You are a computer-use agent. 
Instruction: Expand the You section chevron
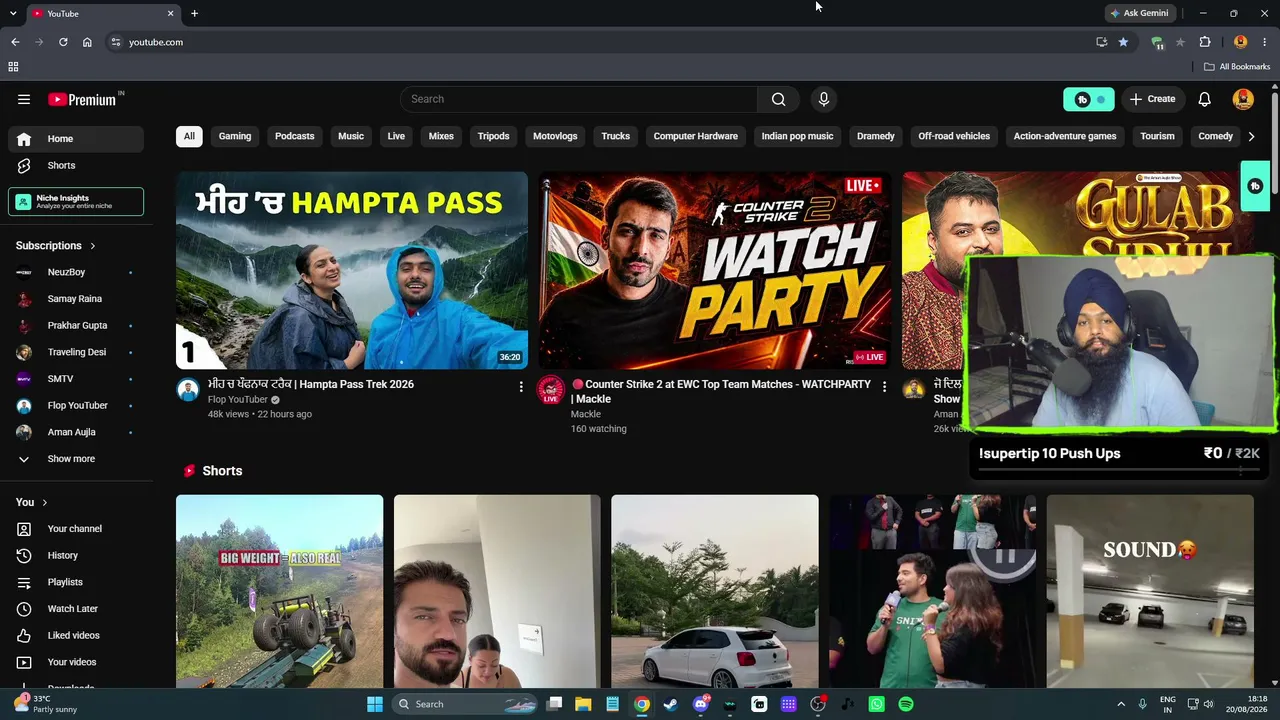(x=45, y=502)
